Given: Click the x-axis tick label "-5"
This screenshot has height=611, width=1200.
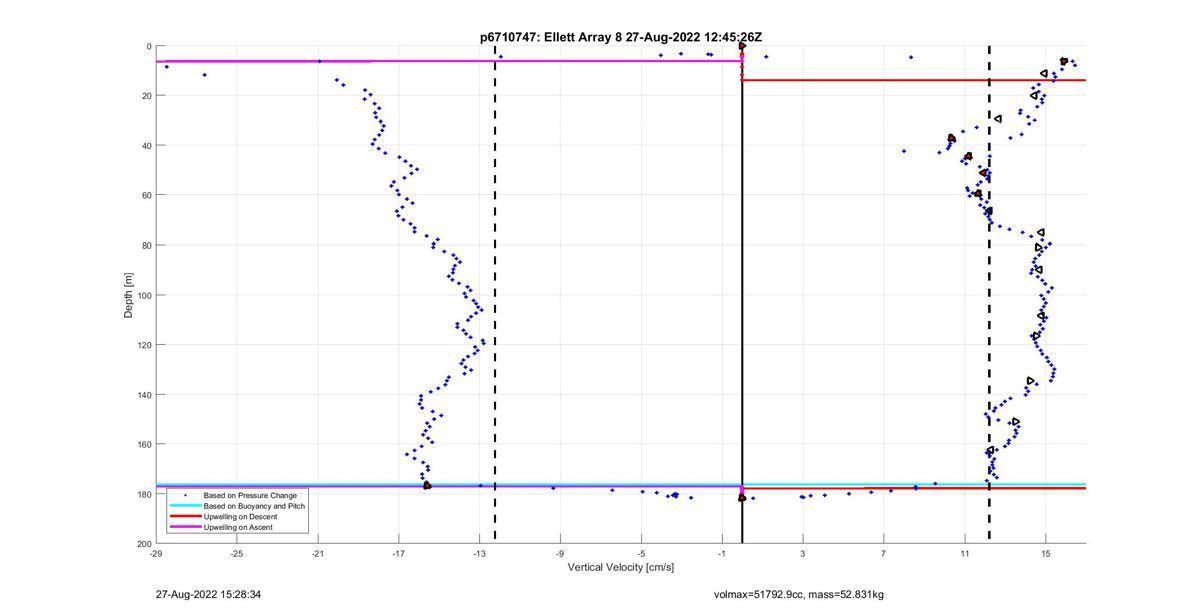Looking at the screenshot, I should (x=641, y=553).
